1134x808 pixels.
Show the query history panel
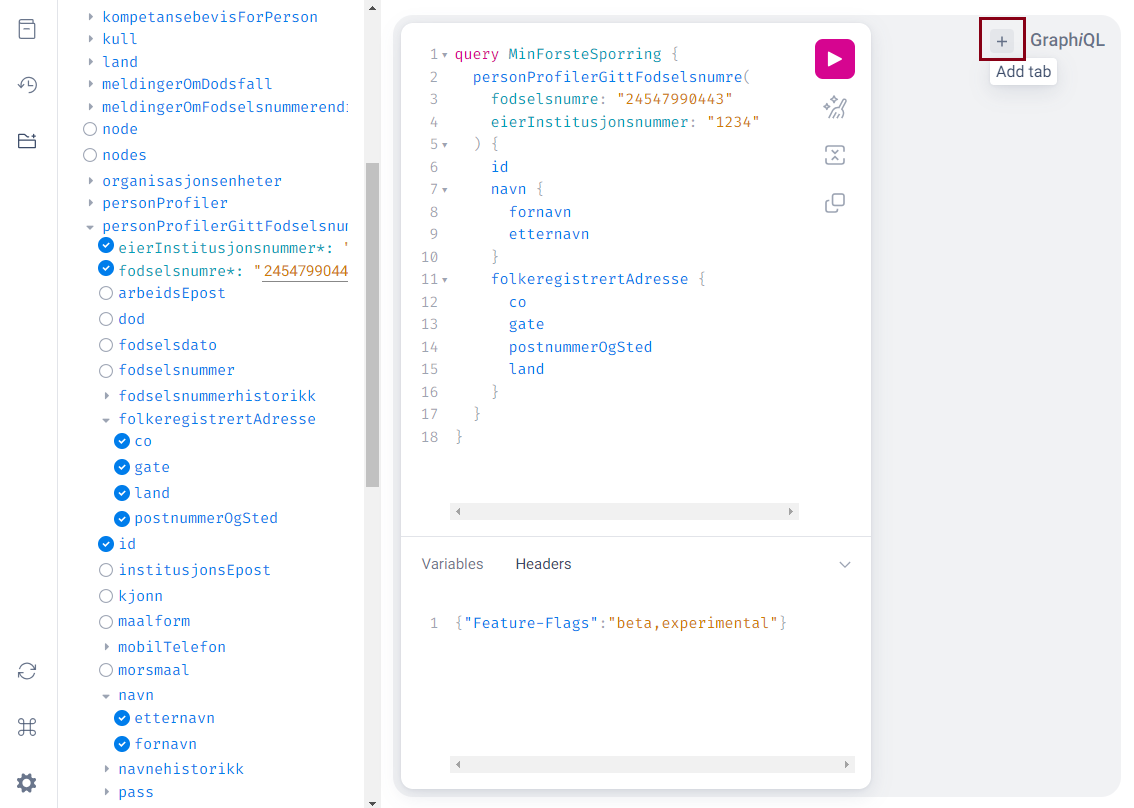click(x=26, y=84)
